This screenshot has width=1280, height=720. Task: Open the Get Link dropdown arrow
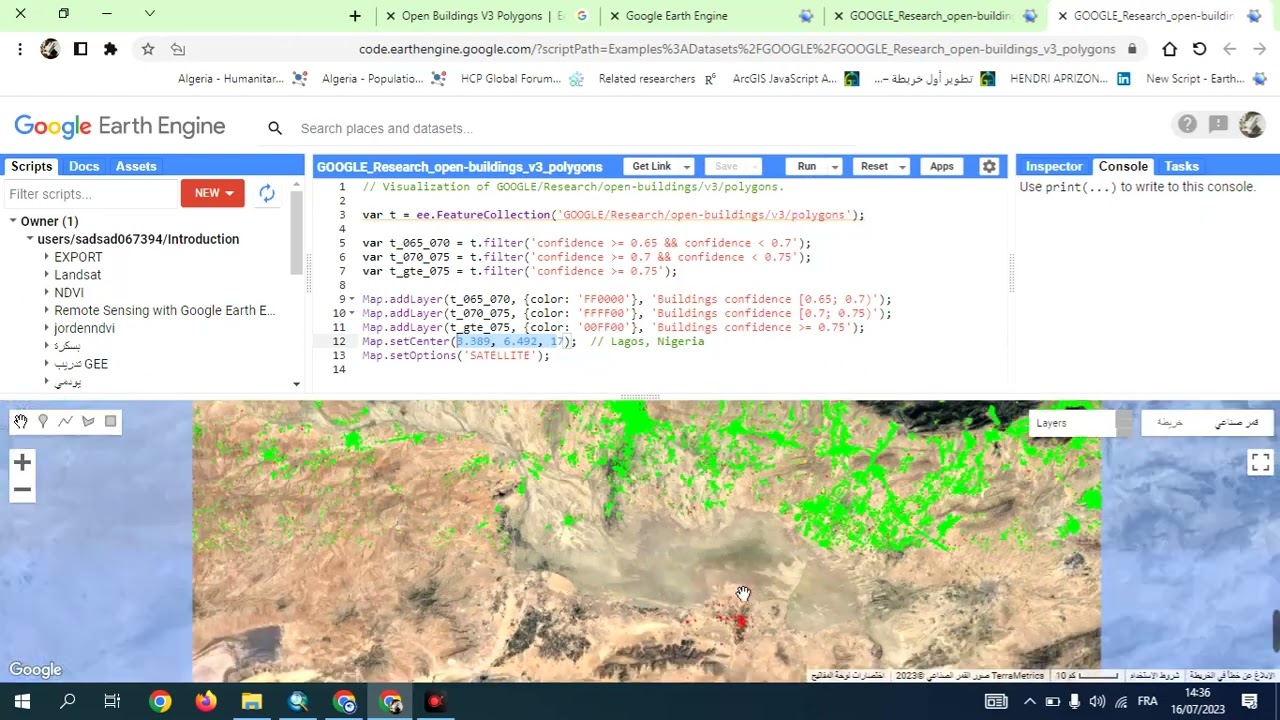coord(686,167)
